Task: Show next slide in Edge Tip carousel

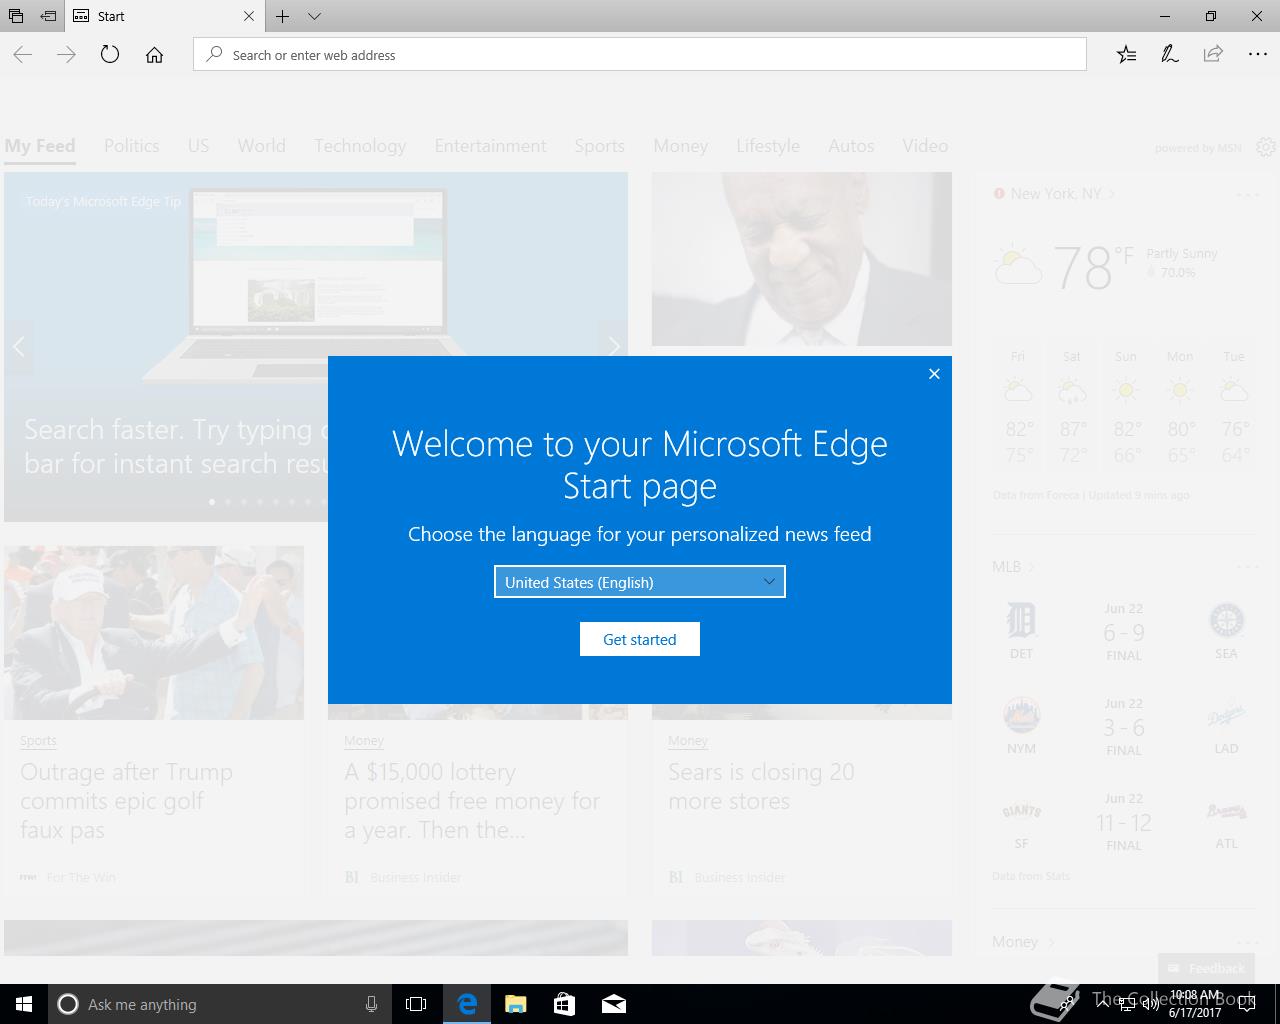Action: (613, 347)
